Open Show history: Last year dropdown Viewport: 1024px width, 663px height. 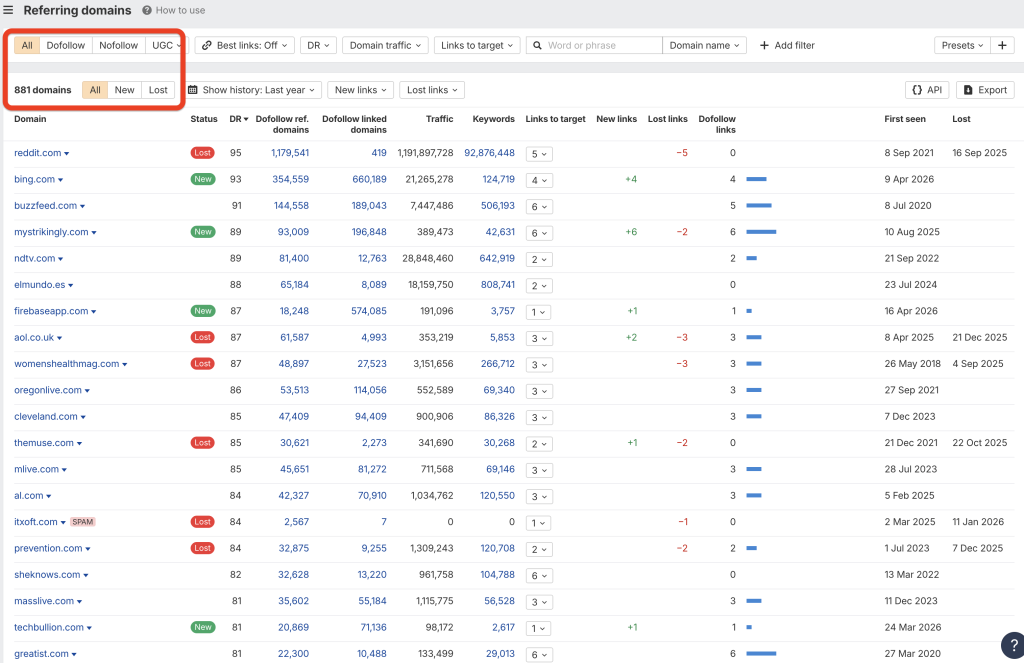pos(251,89)
